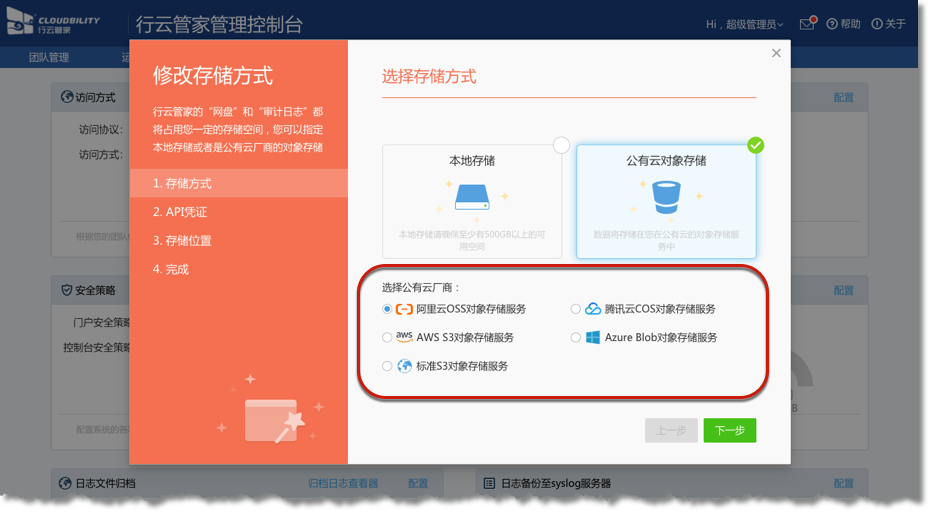Click the 日志备份至syslog服务器 list icon
This screenshot has height=512, width=928.
[489, 484]
